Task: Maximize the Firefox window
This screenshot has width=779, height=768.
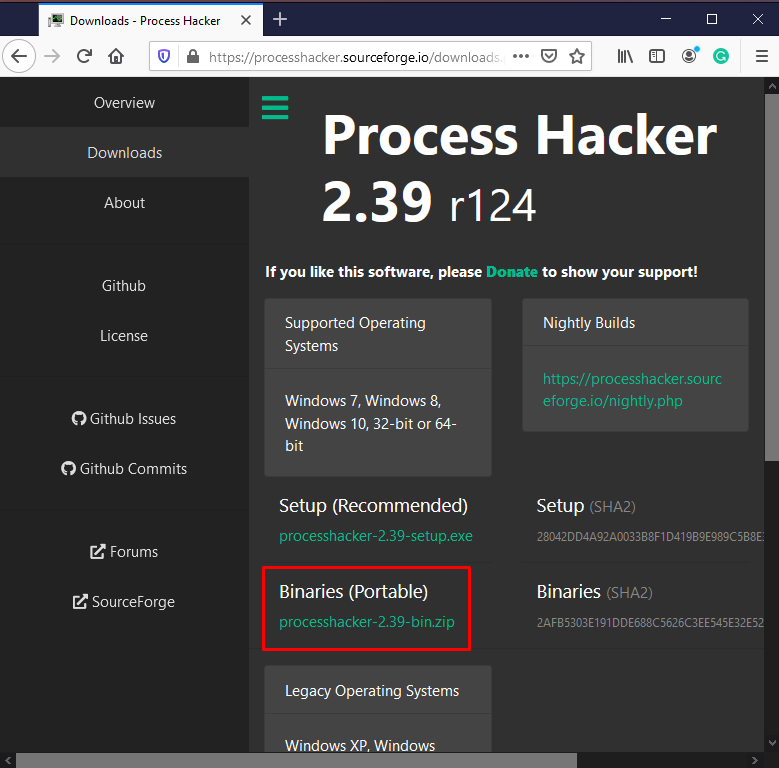Action: click(x=712, y=19)
